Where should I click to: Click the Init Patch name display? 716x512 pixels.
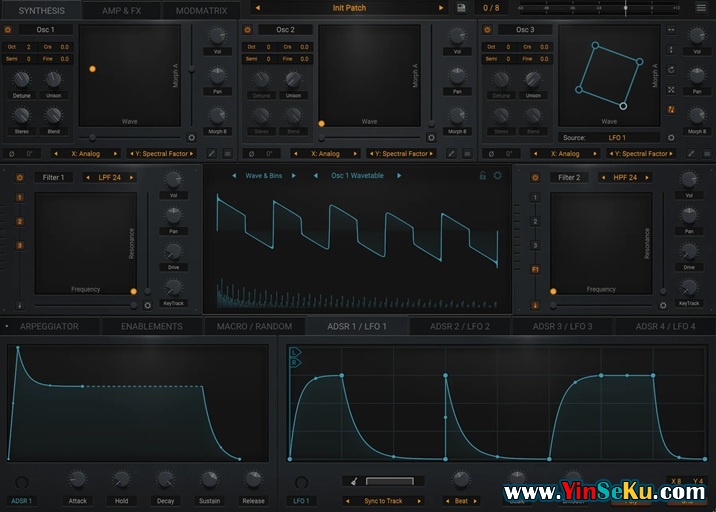point(349,8)
